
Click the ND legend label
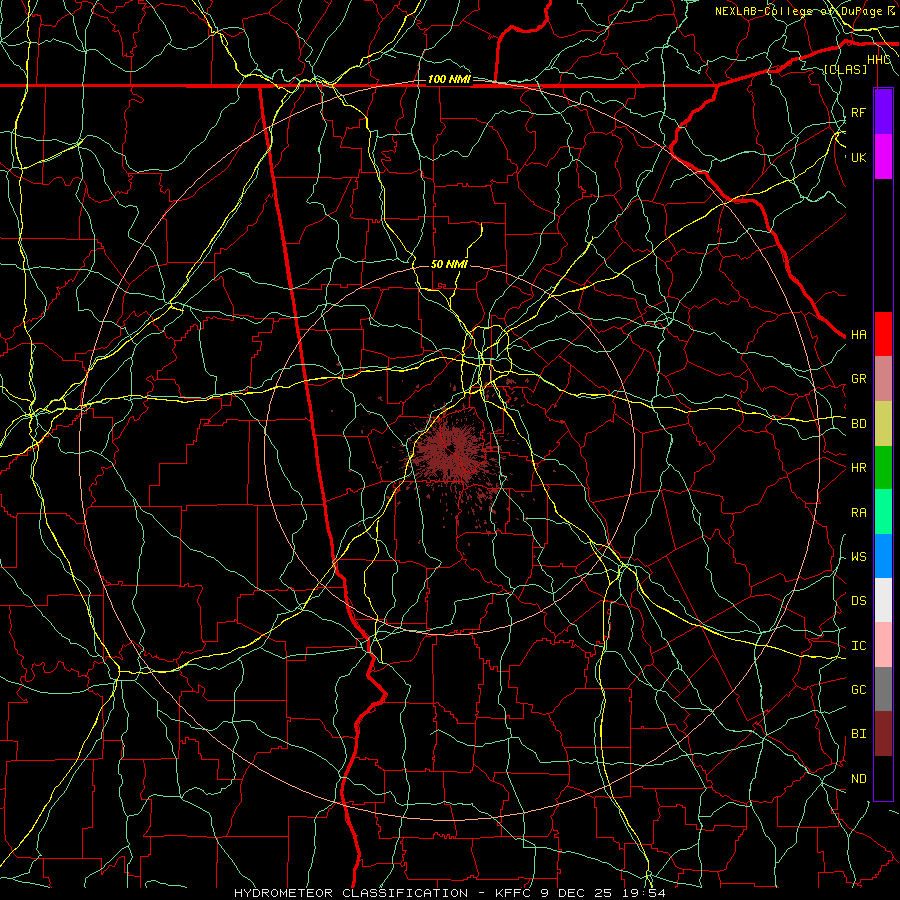858,779
